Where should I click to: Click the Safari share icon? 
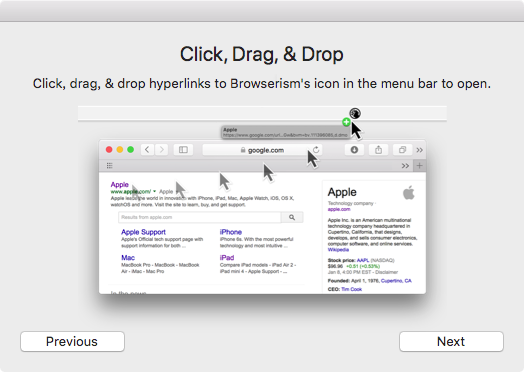pyautogui.click(x=378, y=150)
